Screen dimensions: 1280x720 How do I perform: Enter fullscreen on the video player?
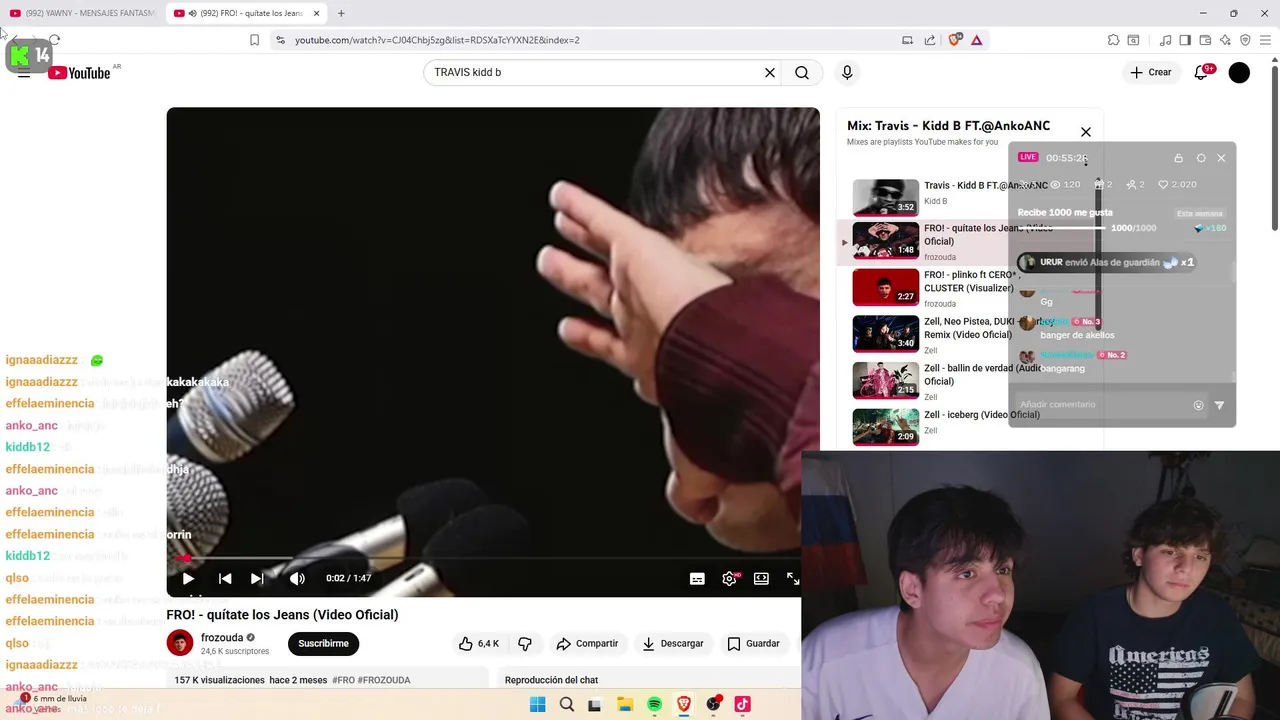pyautogui.click(x=793, y=578)
